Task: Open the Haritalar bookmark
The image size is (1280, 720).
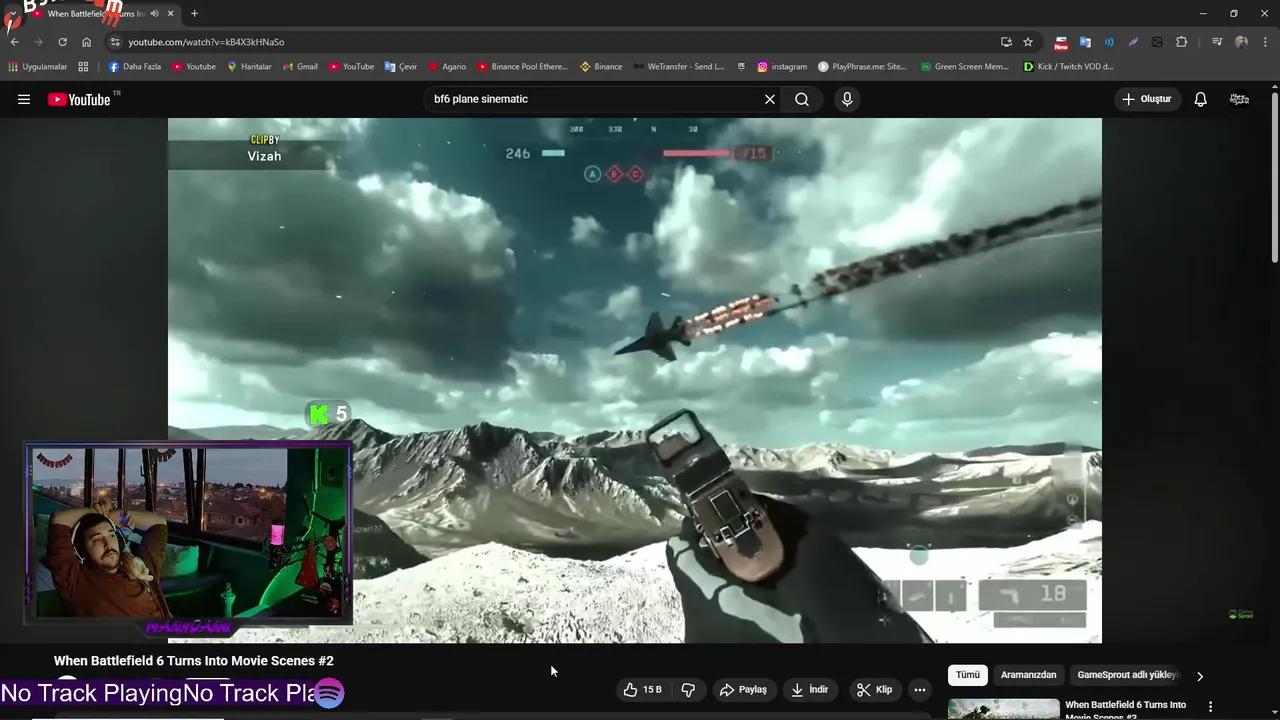Action: (x=249, y=67)
